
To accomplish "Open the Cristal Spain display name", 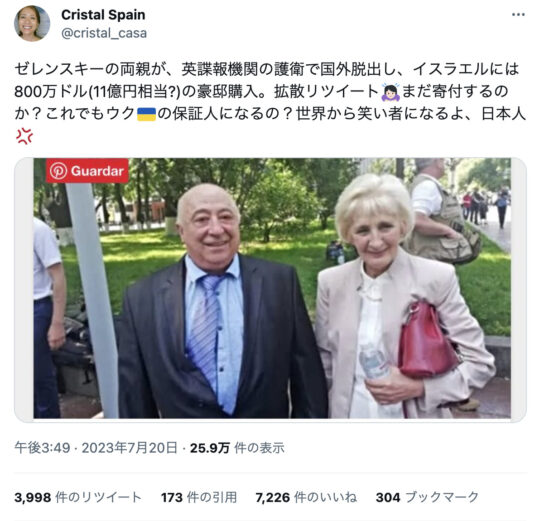I will [x=103, y=15].
